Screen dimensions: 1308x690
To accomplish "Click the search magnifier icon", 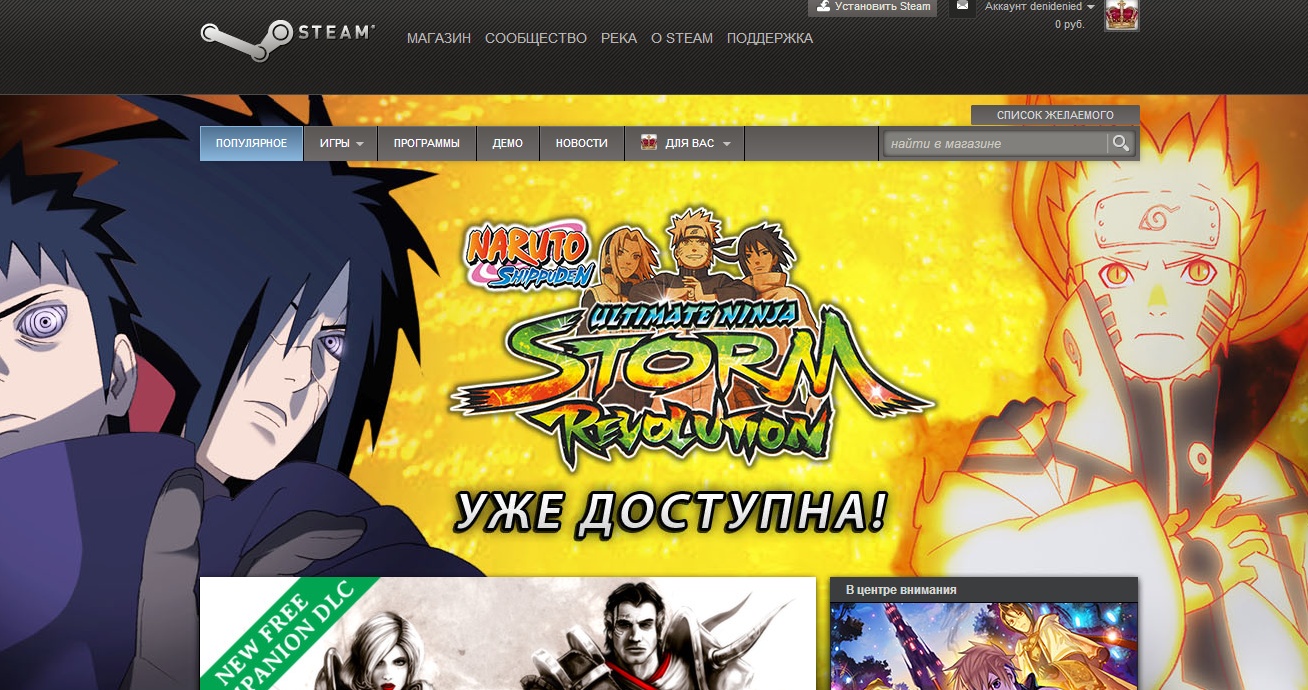I will 1121,144.
